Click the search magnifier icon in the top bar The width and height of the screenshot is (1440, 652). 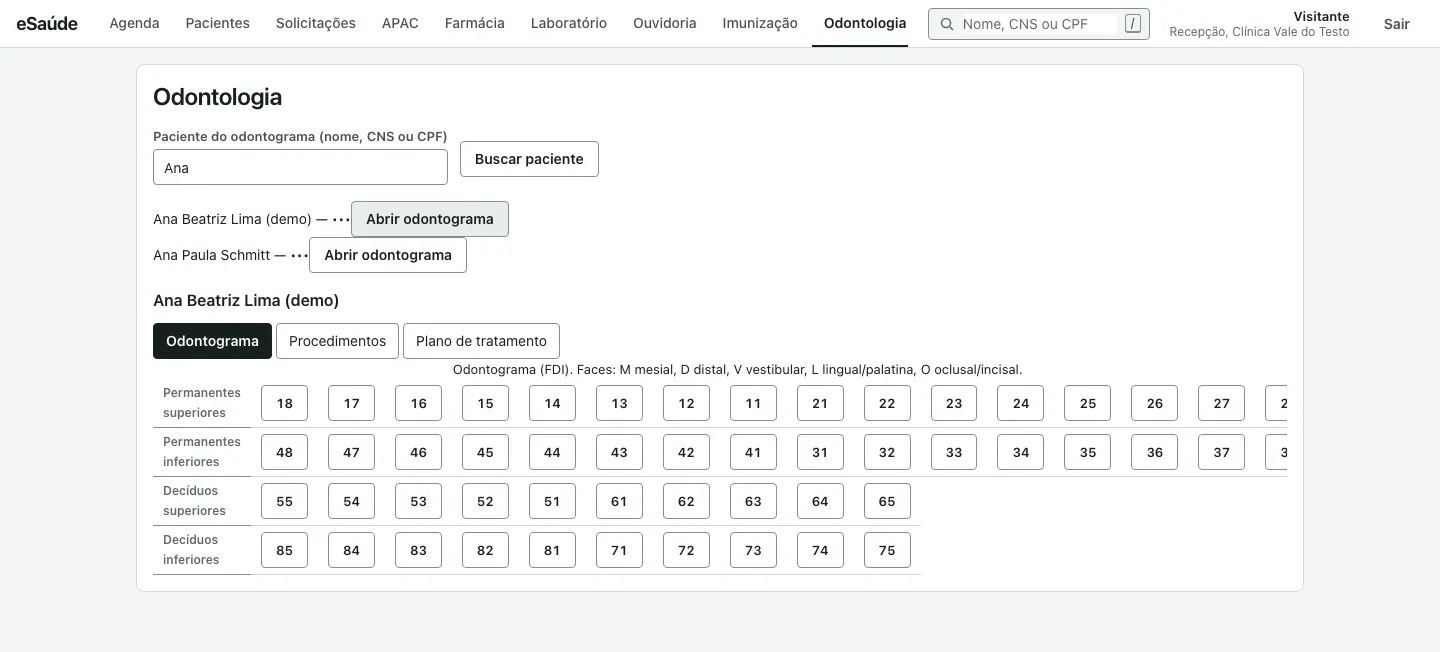click(946, 24)
